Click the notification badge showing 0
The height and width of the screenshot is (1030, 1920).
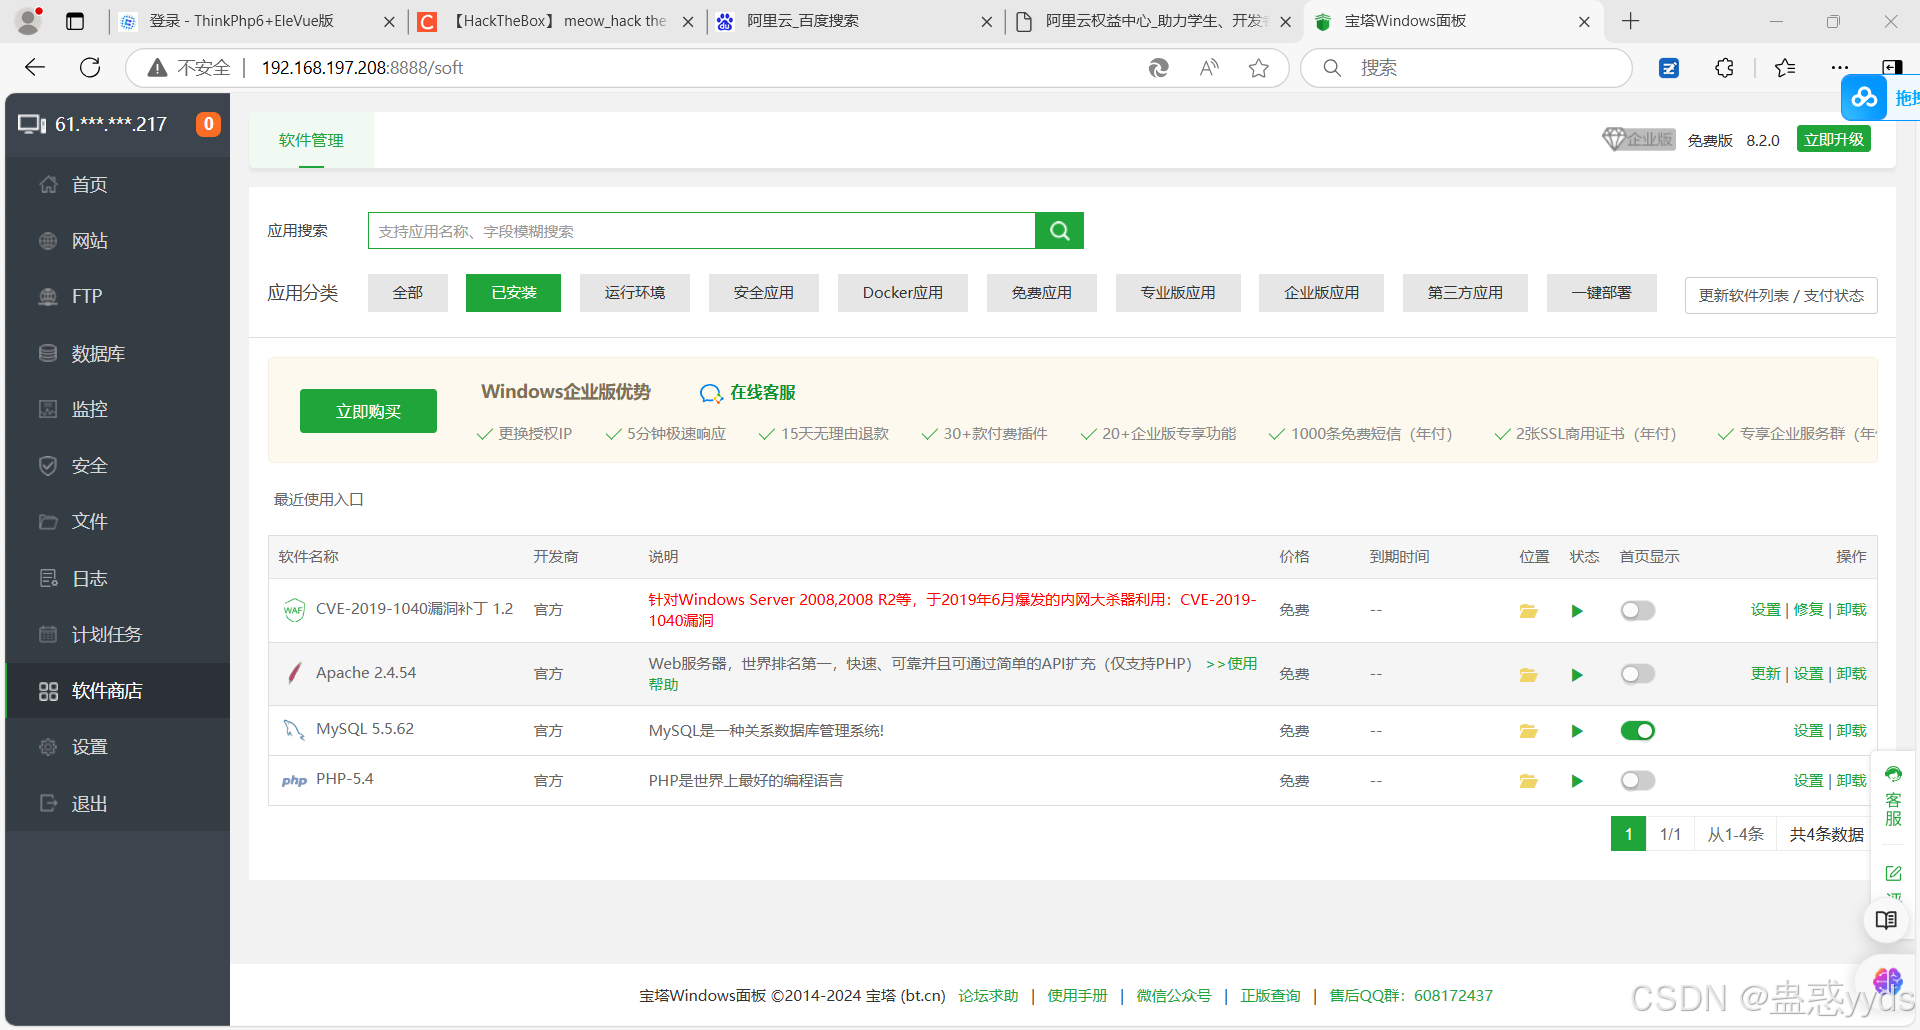click(x=208, y=124)
